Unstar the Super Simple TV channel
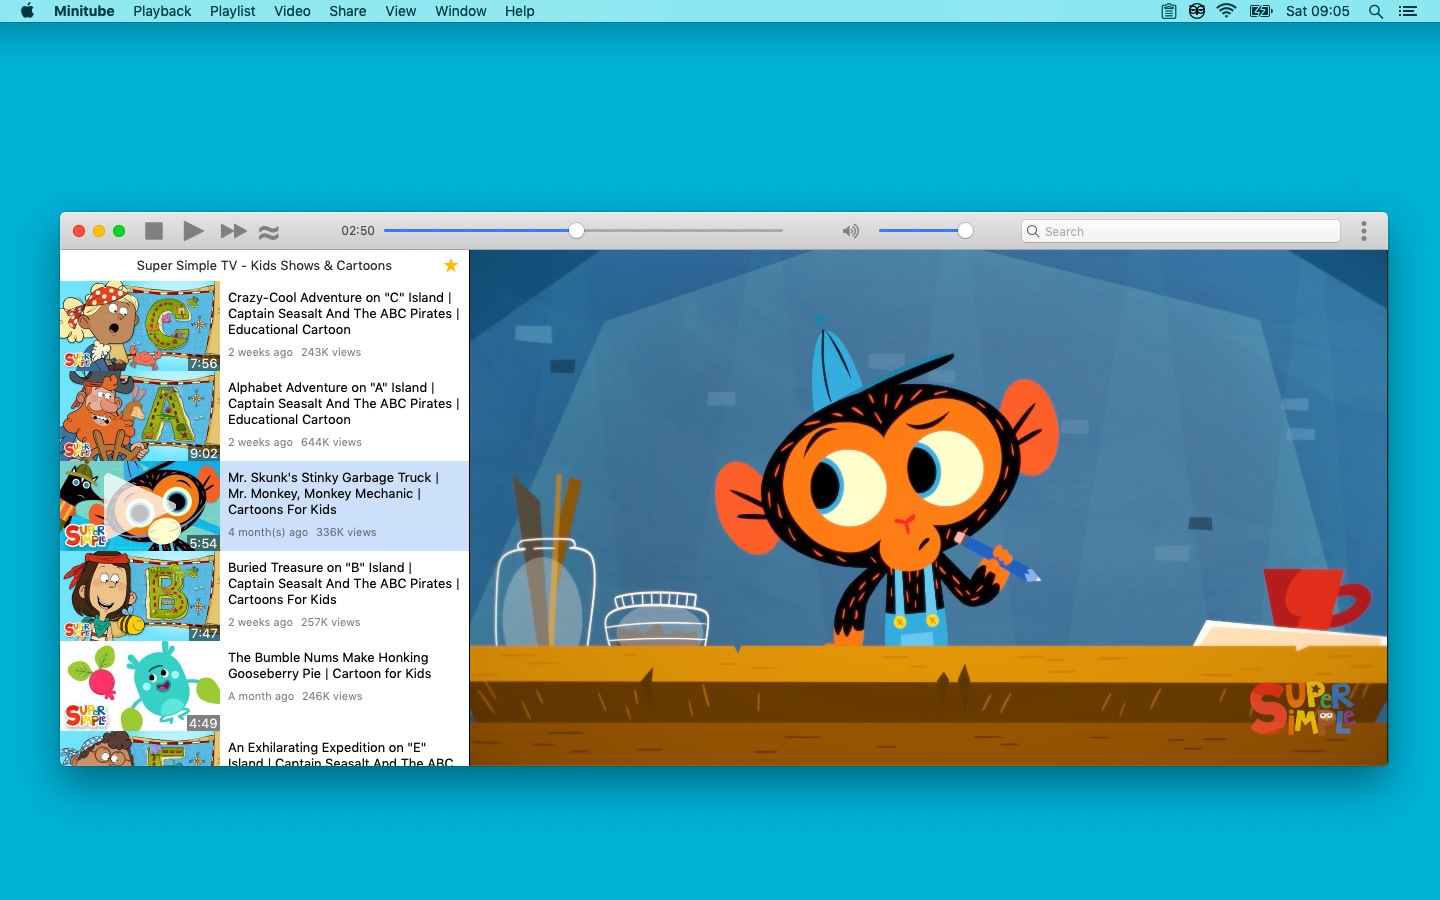Viewport: 1440px width, 900px height. click(x=450, y=265)
